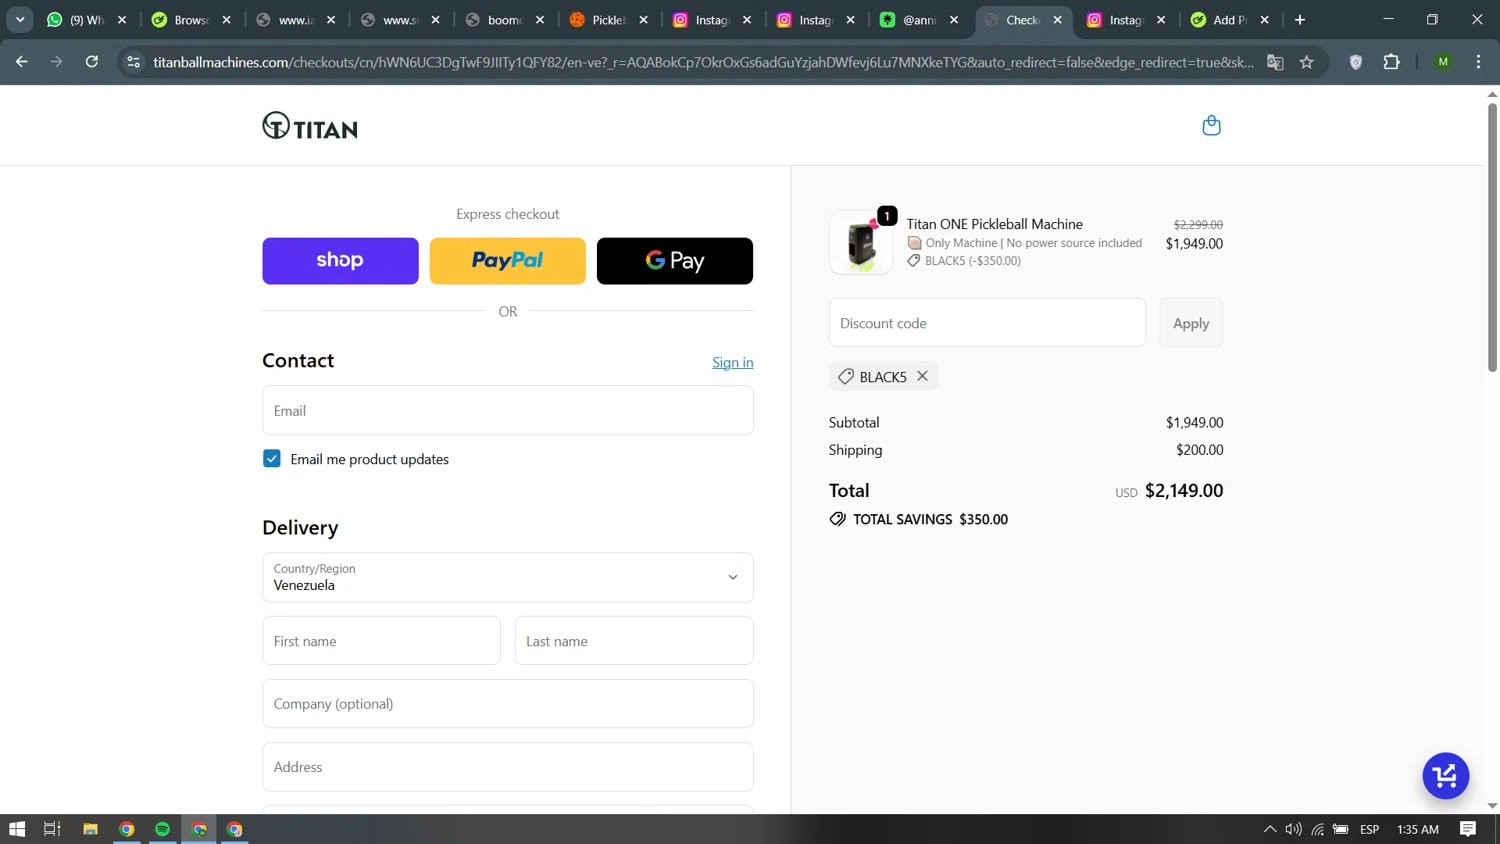Check the battery status icon
Image resolution: width=1500 pixels, height=844 pixels.
click(1341, 829)
